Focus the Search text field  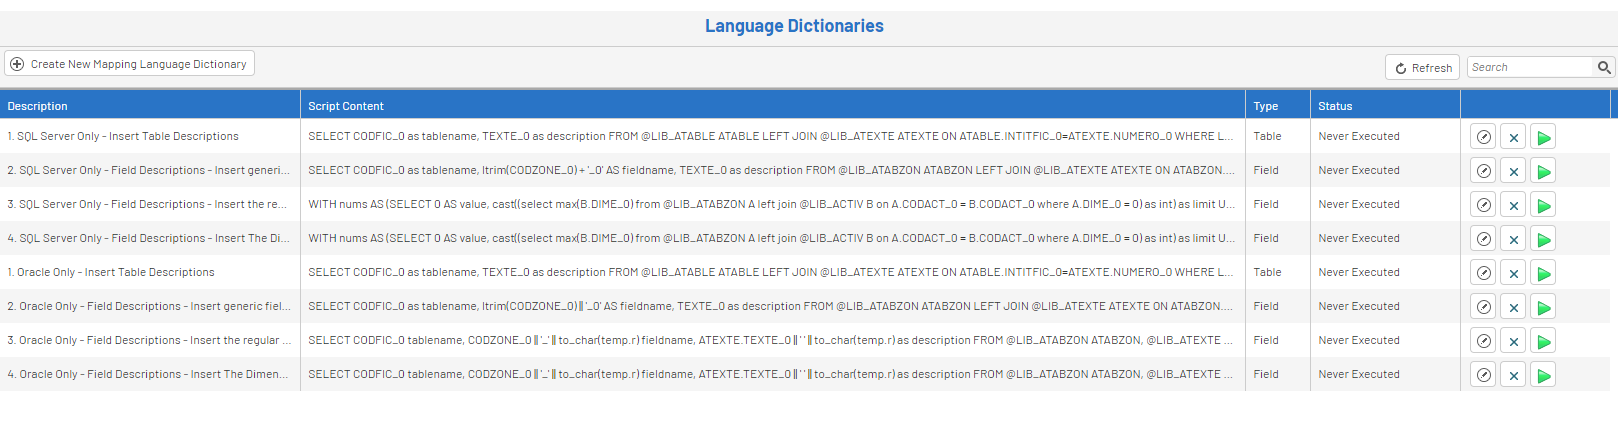click(1529, 67)
